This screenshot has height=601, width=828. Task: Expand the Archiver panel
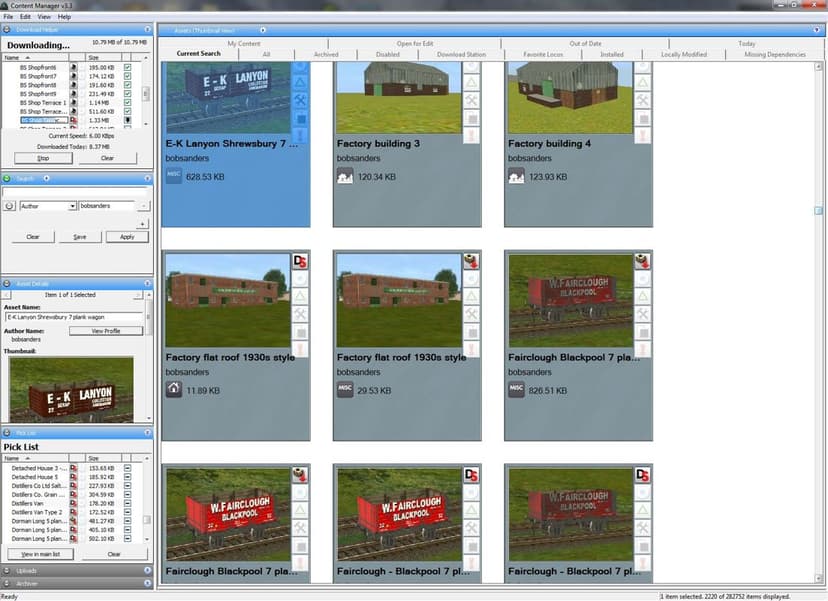pyautogui.click(x=148, y=583)
